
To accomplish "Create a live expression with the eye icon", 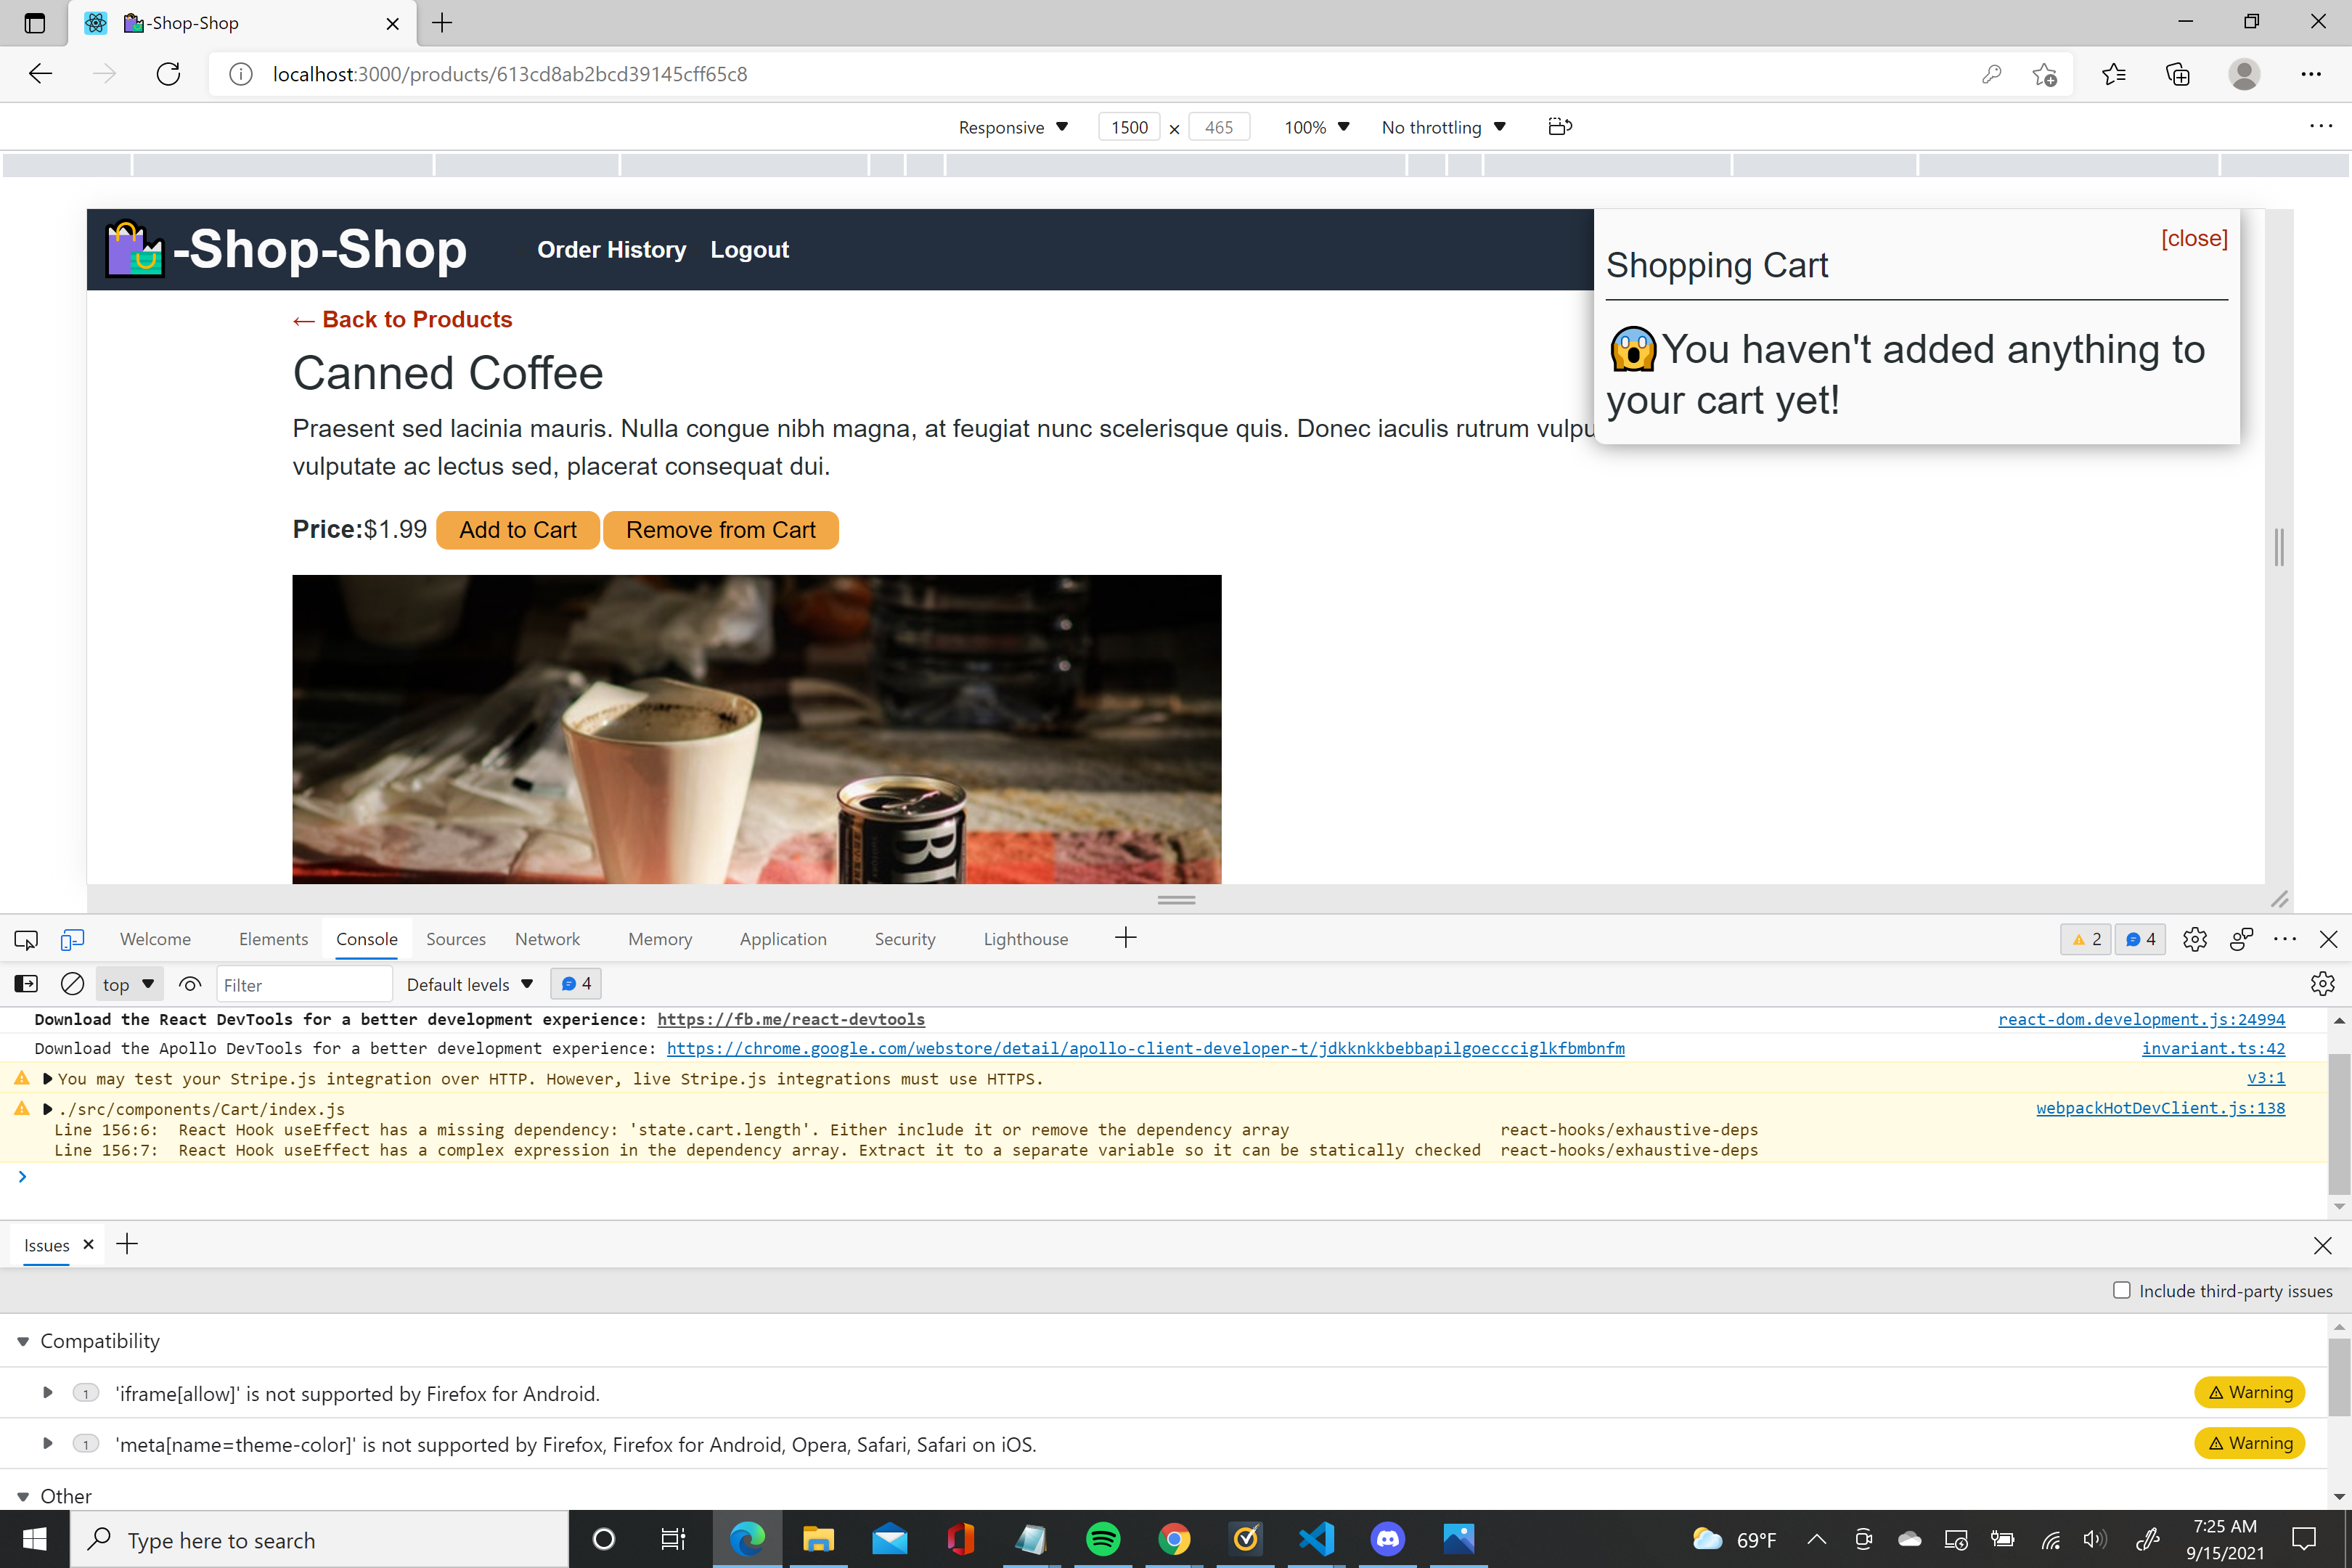I will tap(189, 984).
